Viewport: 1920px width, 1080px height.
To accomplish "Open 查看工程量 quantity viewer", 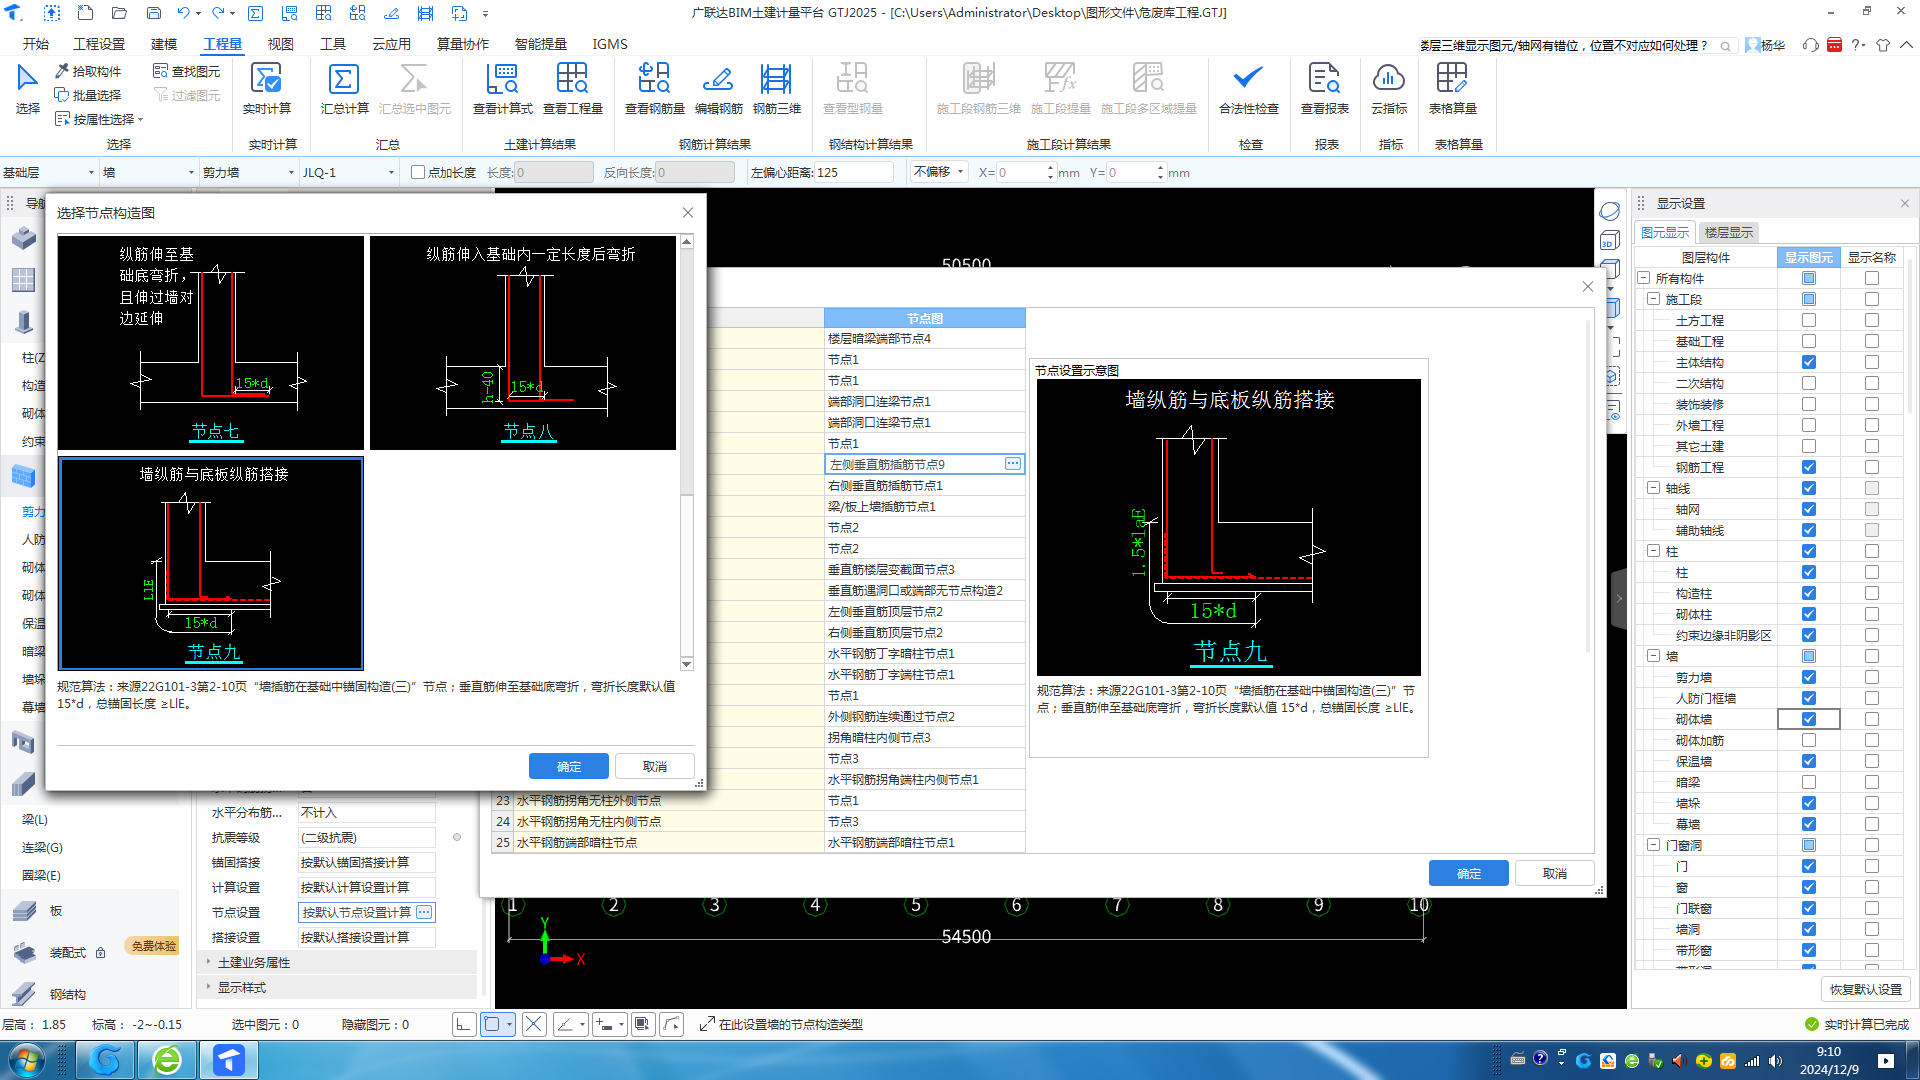I will point(572,88).
